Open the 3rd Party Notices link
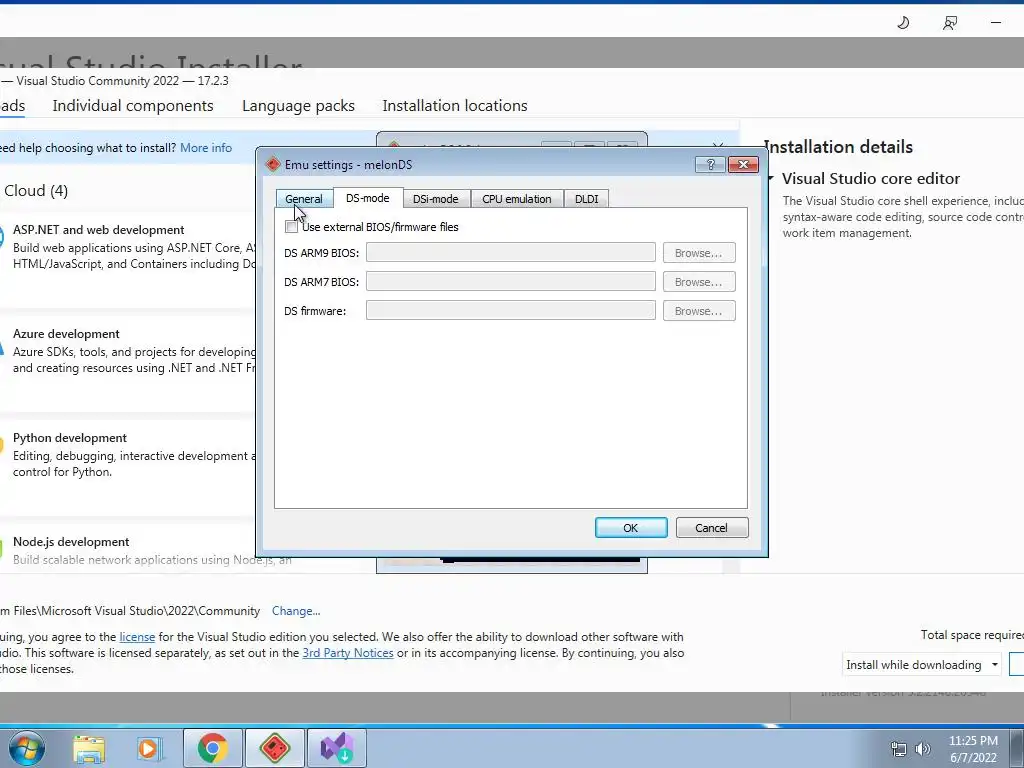Image resolution: width=1024 pixels, height=768 pixels. [348, 653]
